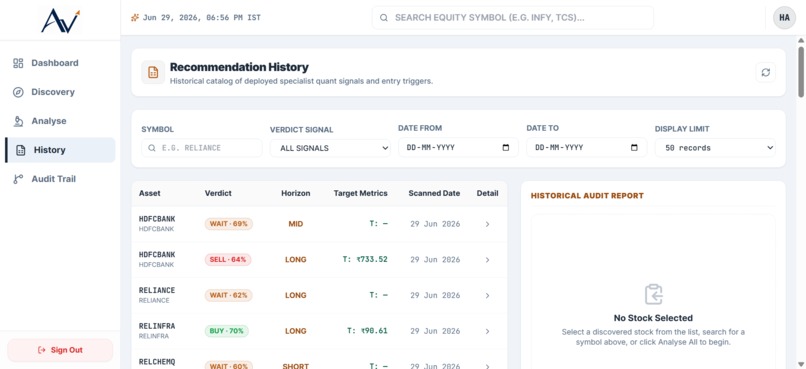Open the Display Limit dropdown
806x369 pixels.
[715, 147]
